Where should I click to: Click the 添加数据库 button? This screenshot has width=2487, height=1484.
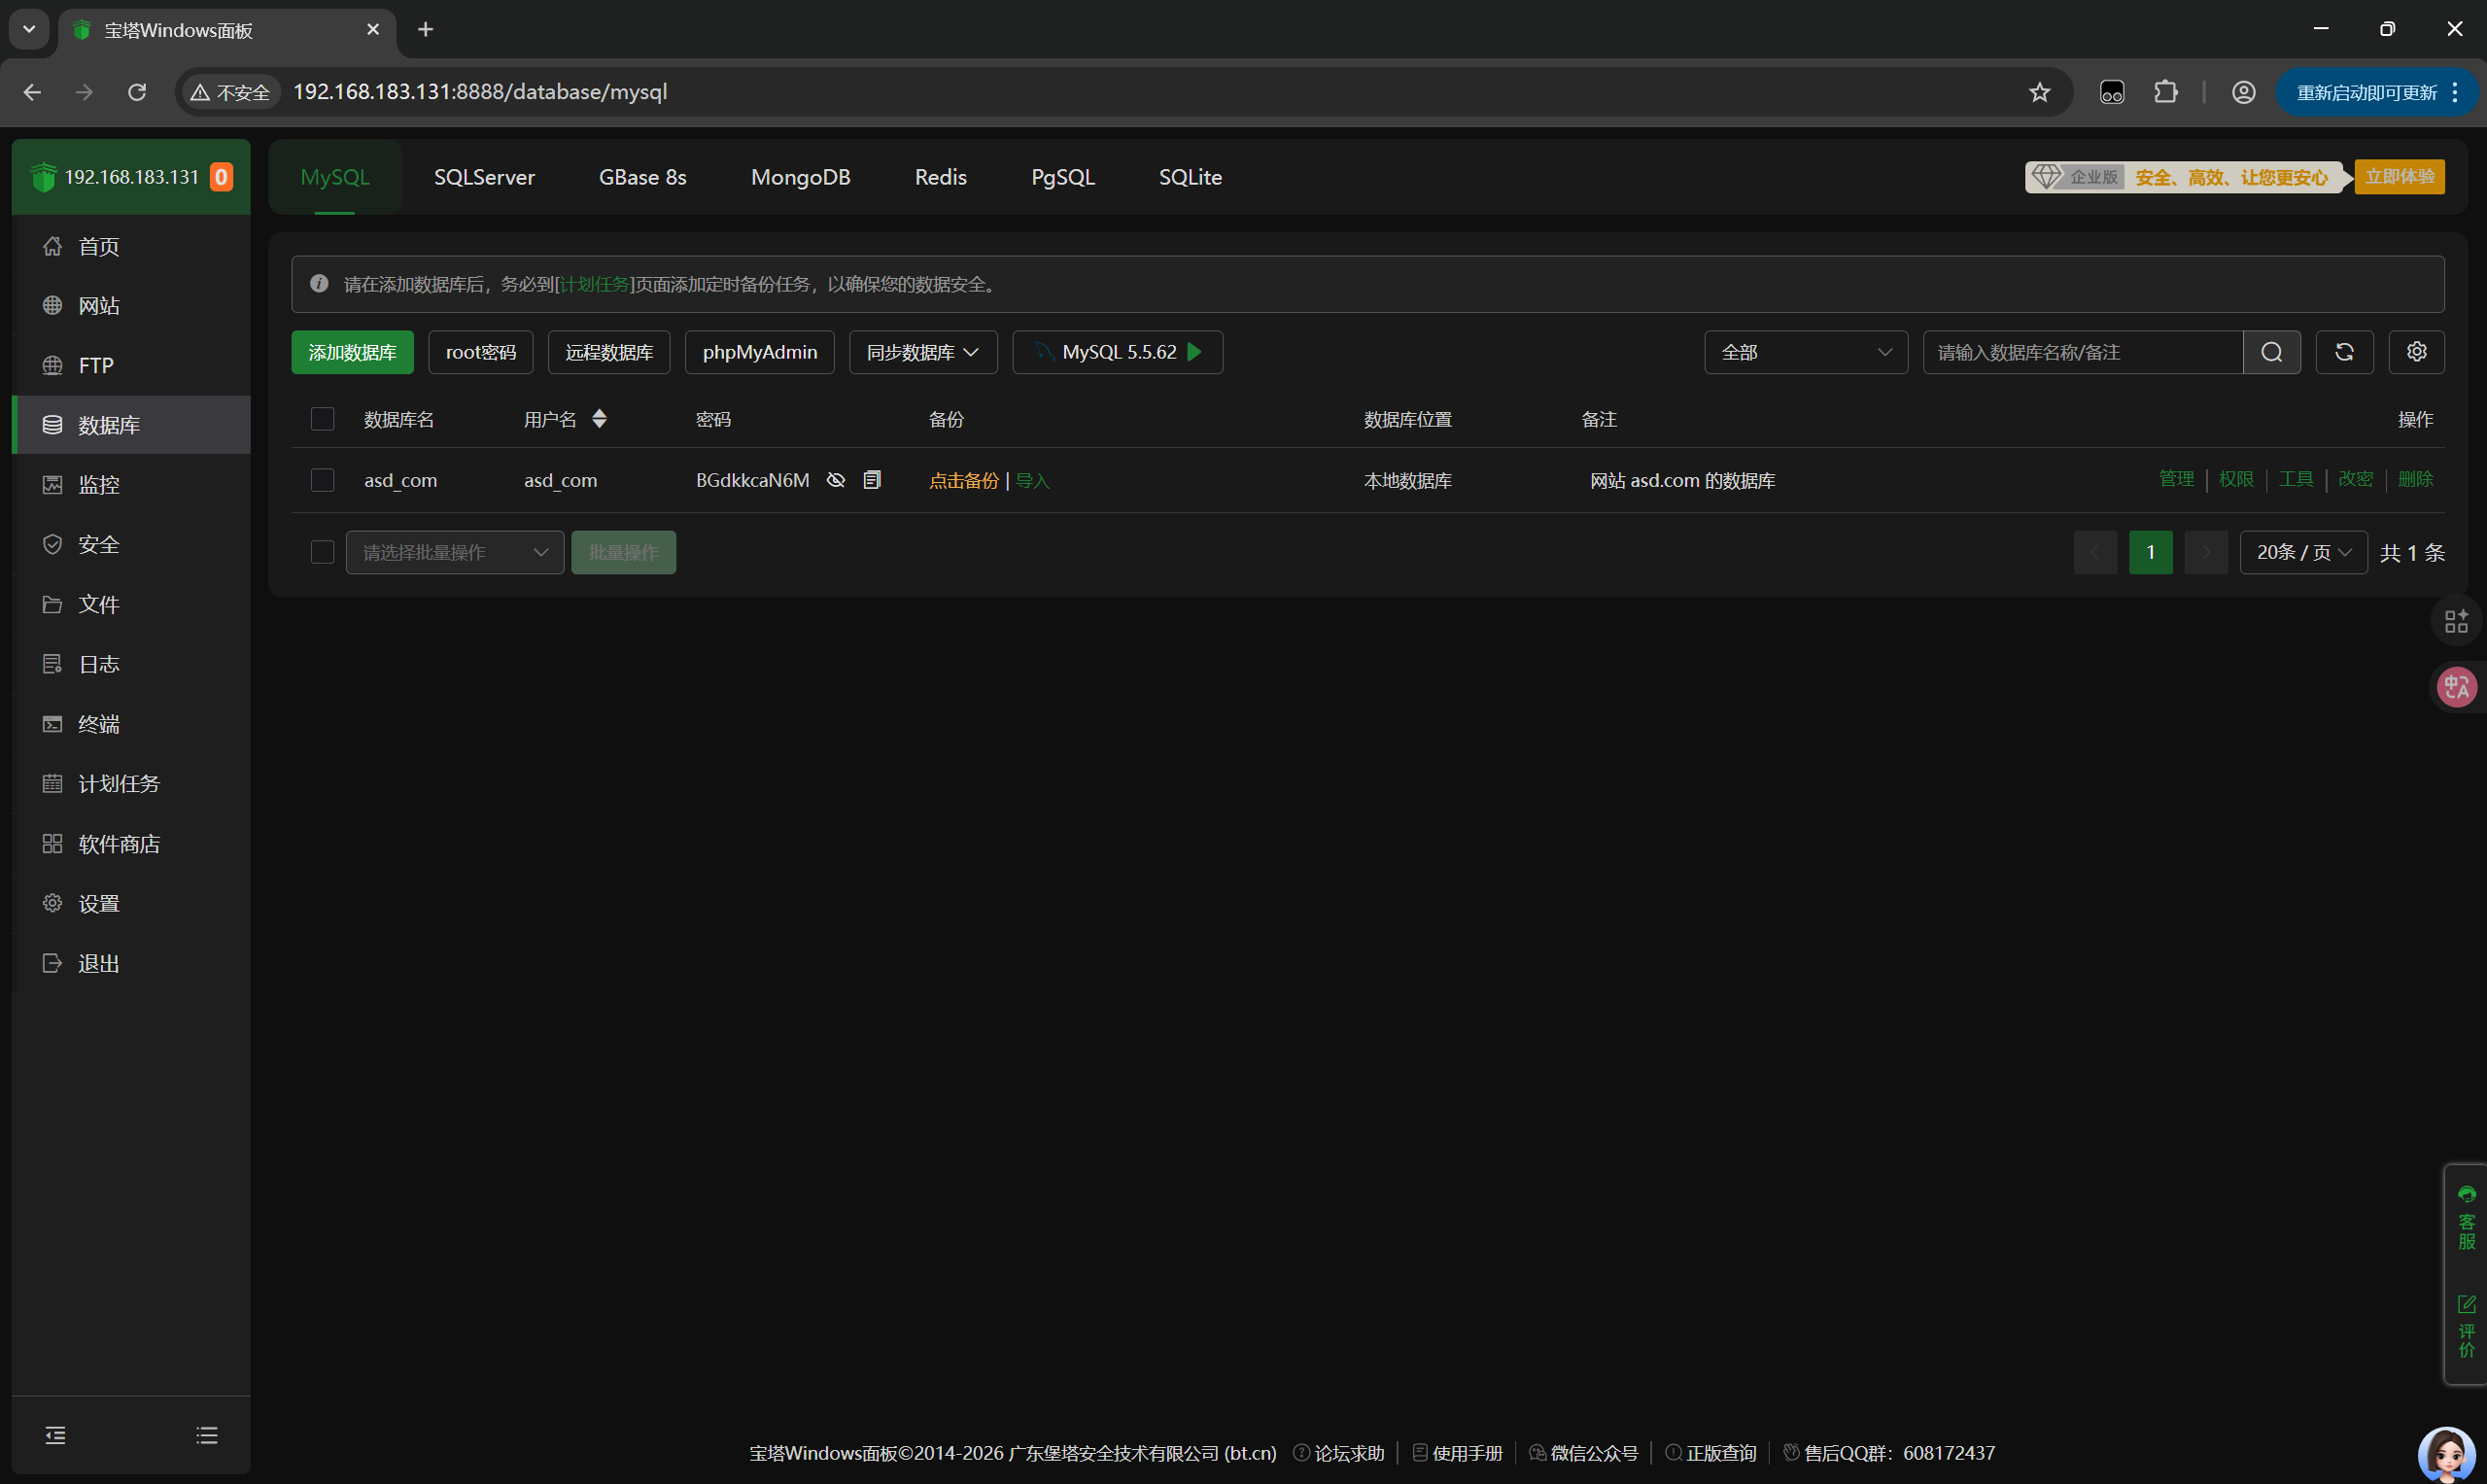[x=352, y=352]
